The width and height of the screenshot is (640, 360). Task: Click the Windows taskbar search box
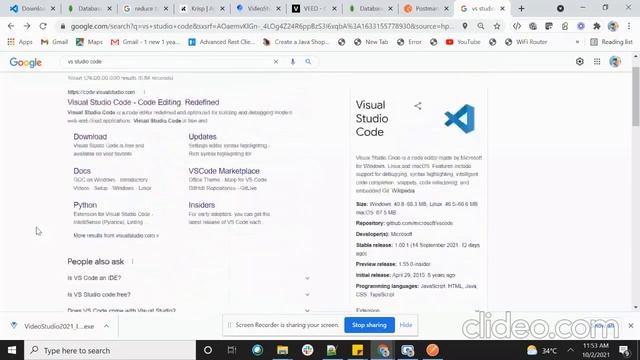point(110,350)
